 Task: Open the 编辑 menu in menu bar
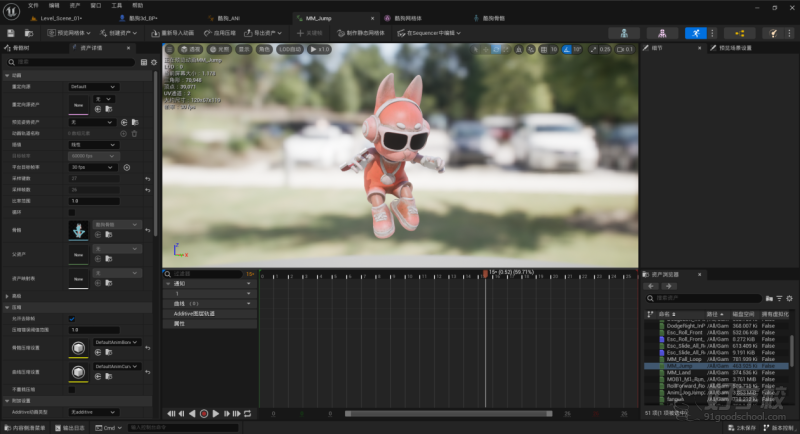[54, 5]
